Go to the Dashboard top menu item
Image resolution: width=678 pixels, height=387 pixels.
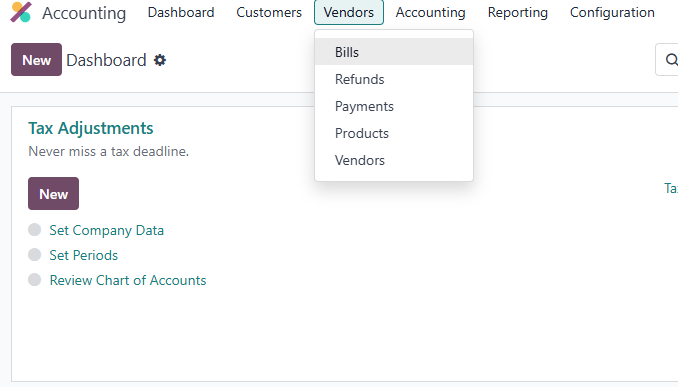pos(181,13)
